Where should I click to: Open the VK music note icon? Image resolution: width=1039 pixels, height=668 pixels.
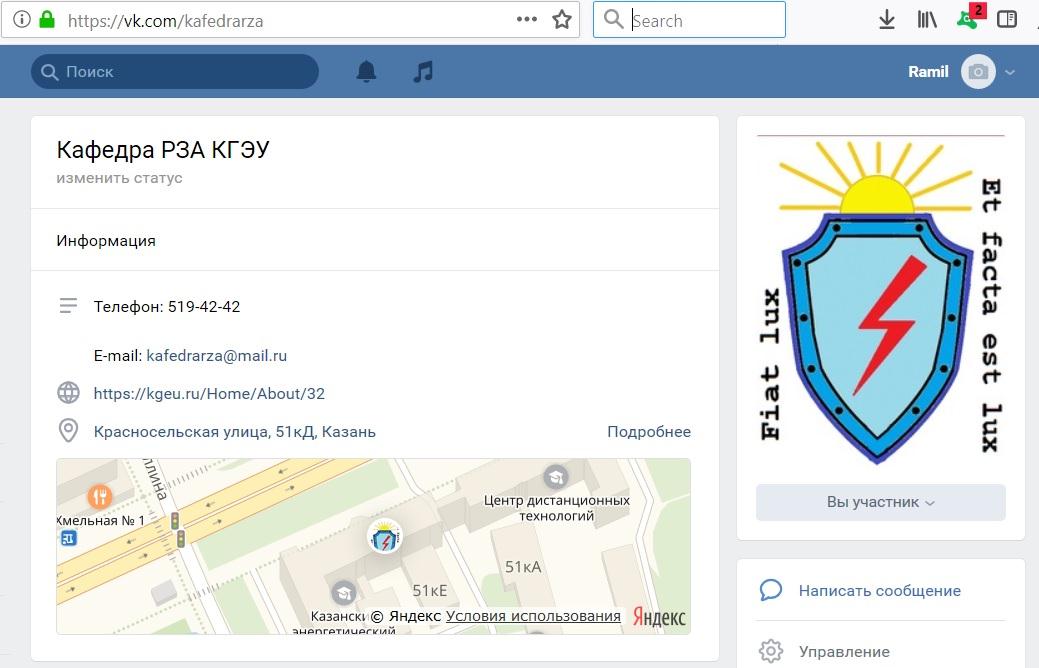(423, 71)
